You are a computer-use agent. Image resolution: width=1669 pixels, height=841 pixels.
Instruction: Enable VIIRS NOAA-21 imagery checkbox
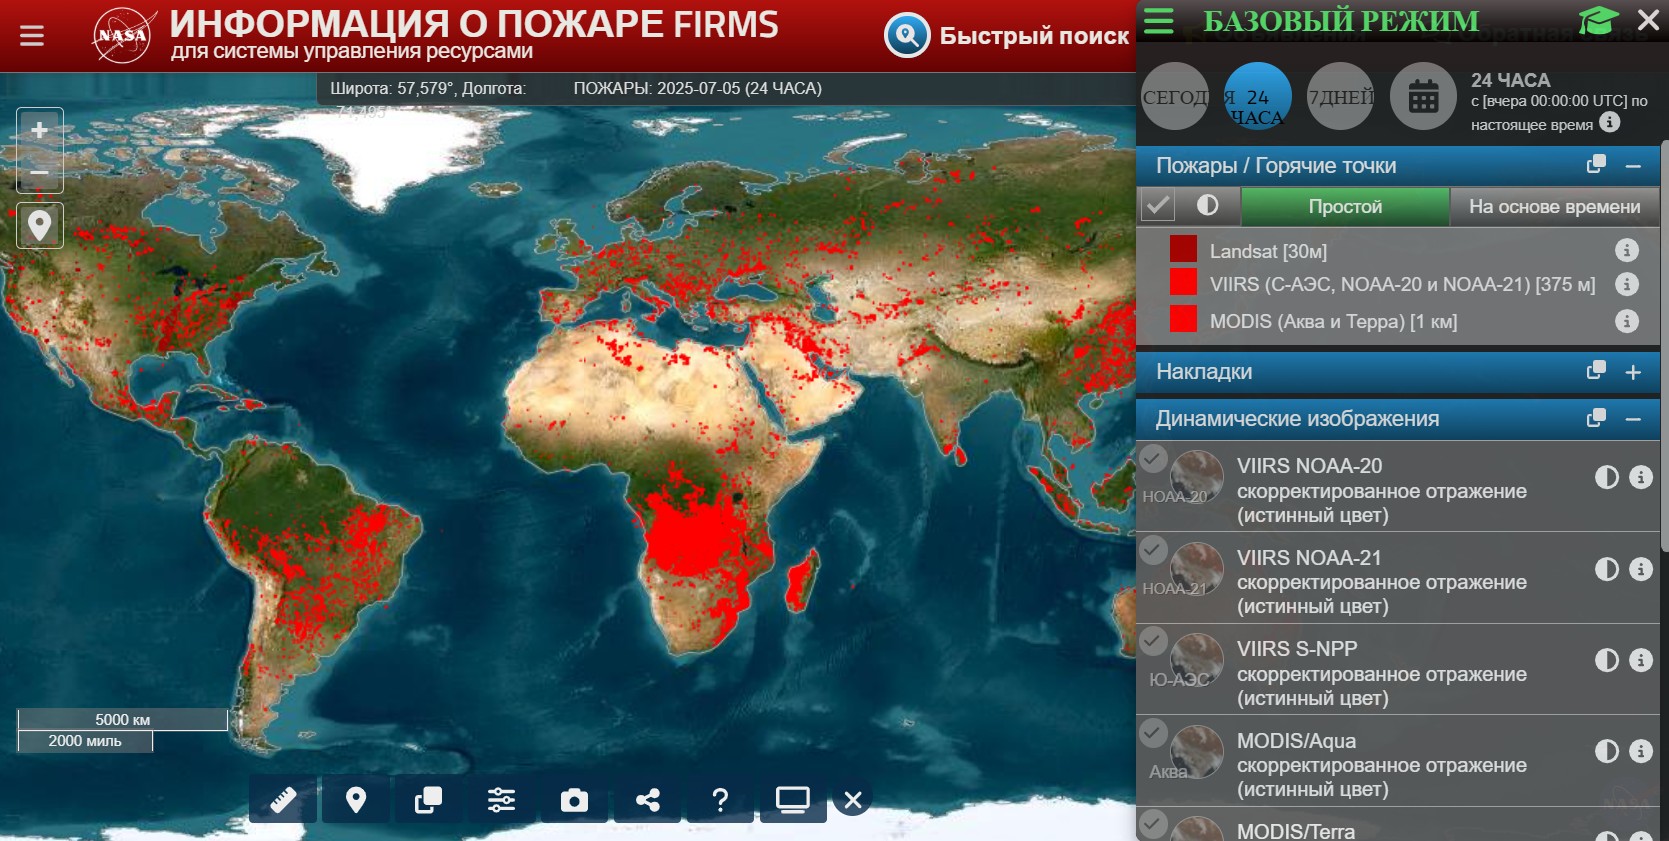pyautogui.click(x=1153, y=550)
